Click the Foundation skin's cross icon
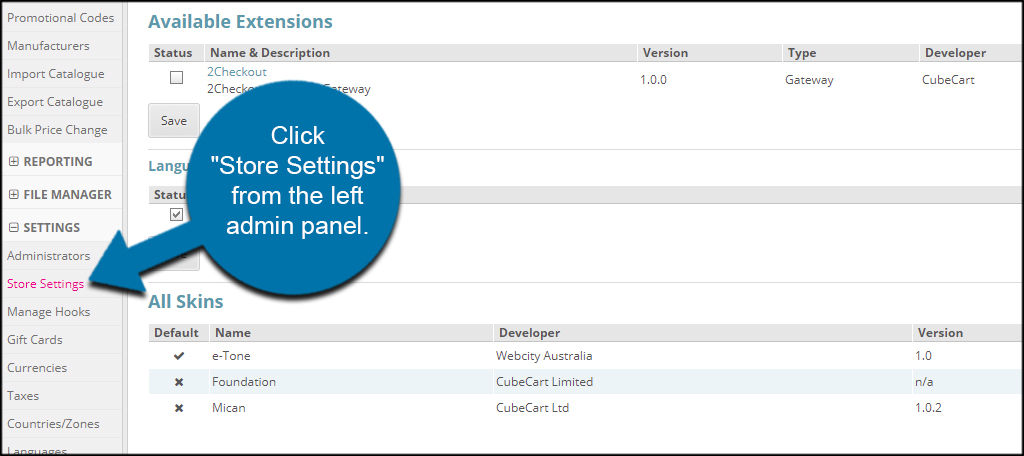Screen dimensions: 1024x456 (x=178, y=382)
